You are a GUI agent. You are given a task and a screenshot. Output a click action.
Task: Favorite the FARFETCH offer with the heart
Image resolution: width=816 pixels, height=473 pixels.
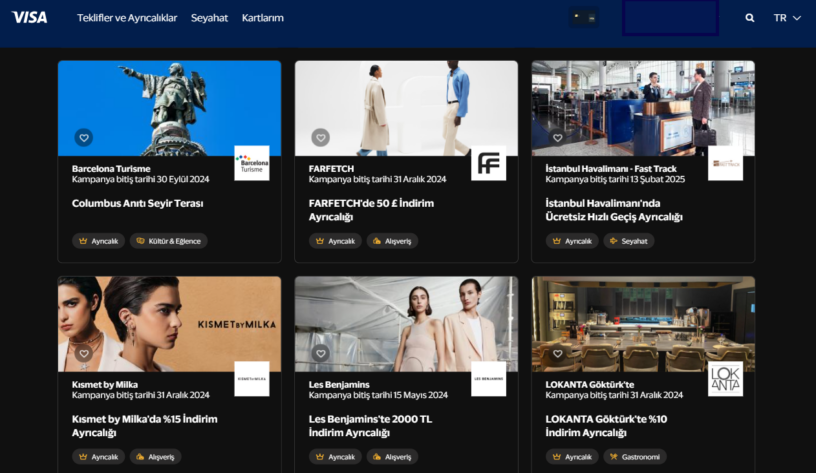321,137
